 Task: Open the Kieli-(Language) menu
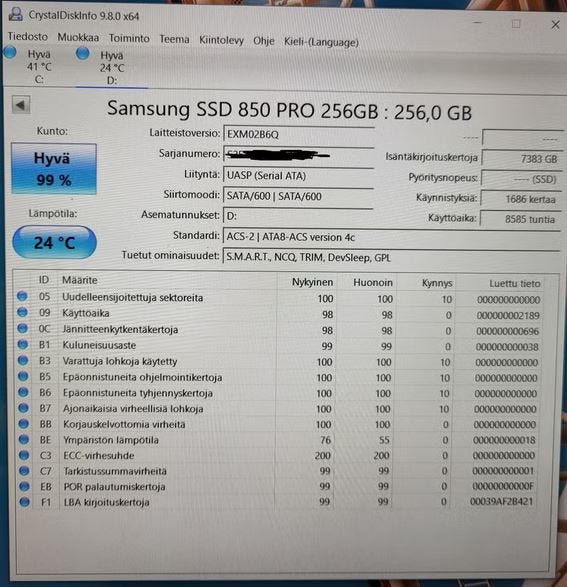pos(321,42)
